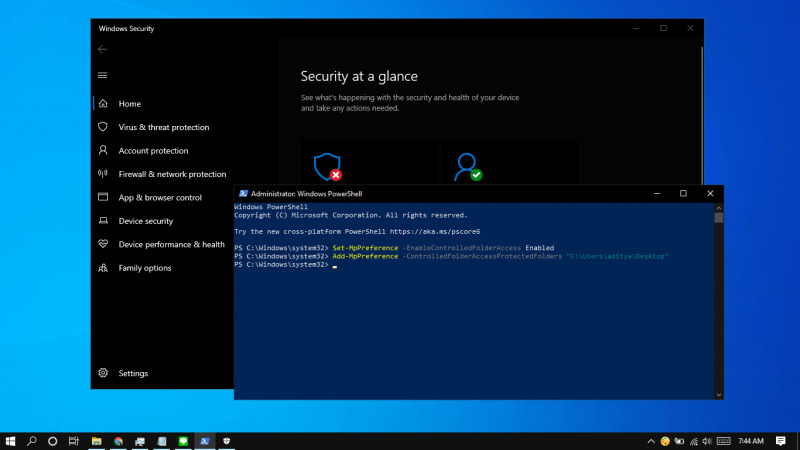Click the -EnableControlledFolderAccess parameter text
Image resolution: width=800 pixels, height=450 pixels.
coord(462,248)
